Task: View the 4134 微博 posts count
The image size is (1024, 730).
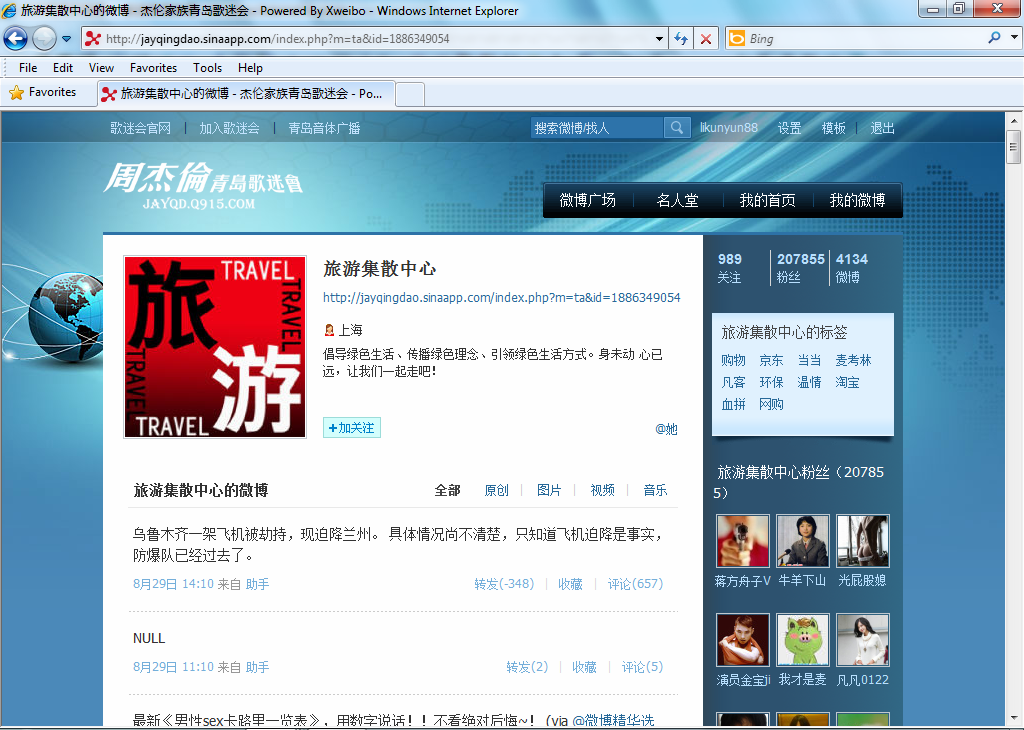Action: coord(852,268)
